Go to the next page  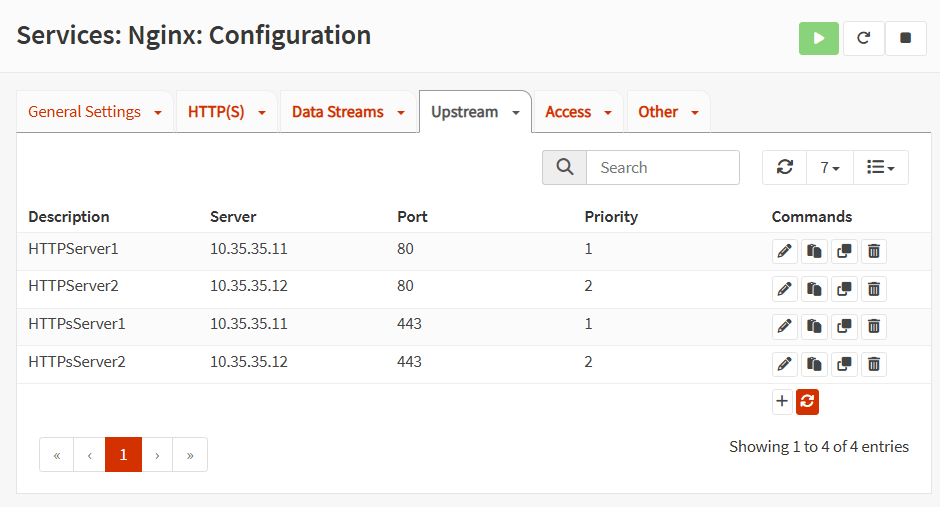pos(157,455)
